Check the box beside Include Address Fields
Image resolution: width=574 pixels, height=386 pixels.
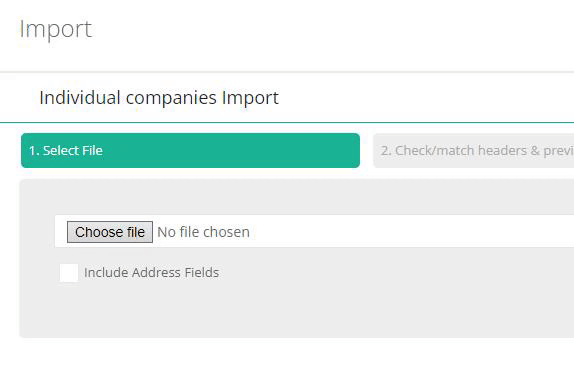click(x=69, y=273)
